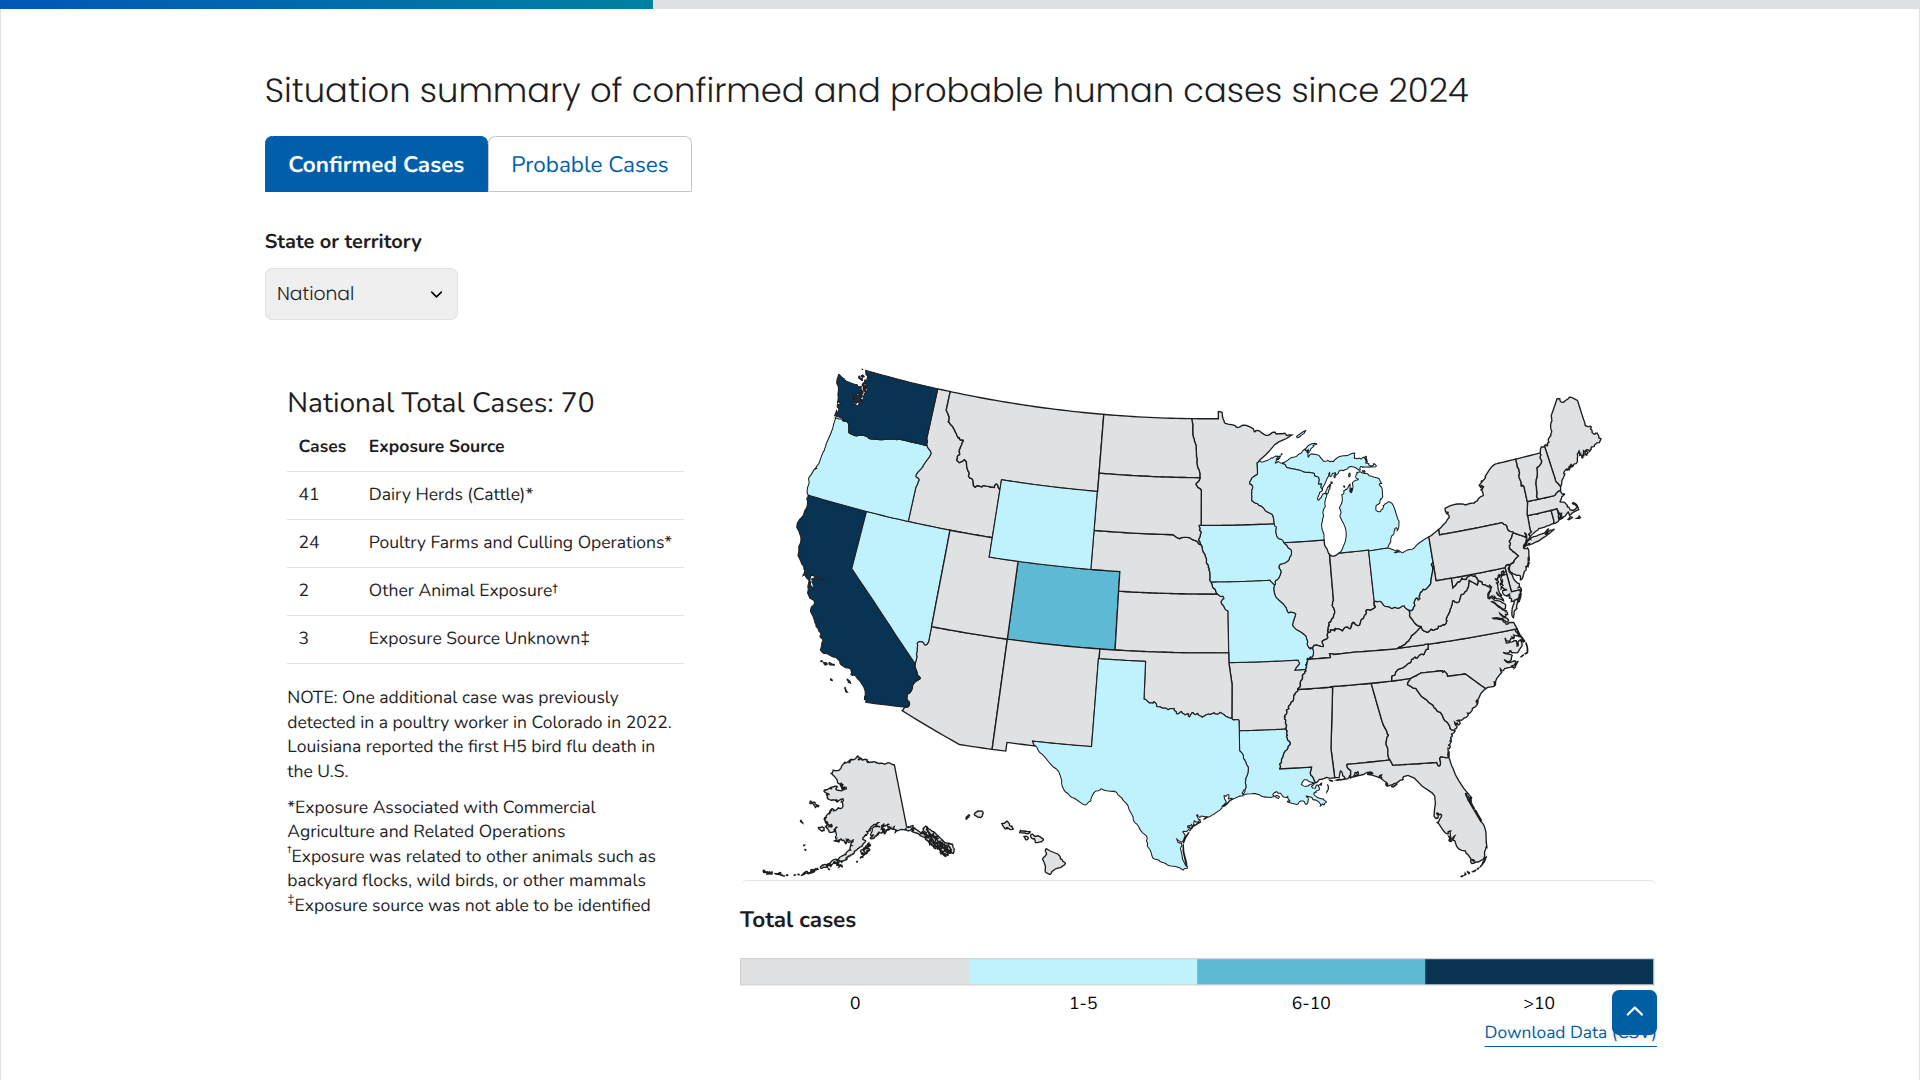
Task: Click the Download Data link
Action: (1545, 1033)
